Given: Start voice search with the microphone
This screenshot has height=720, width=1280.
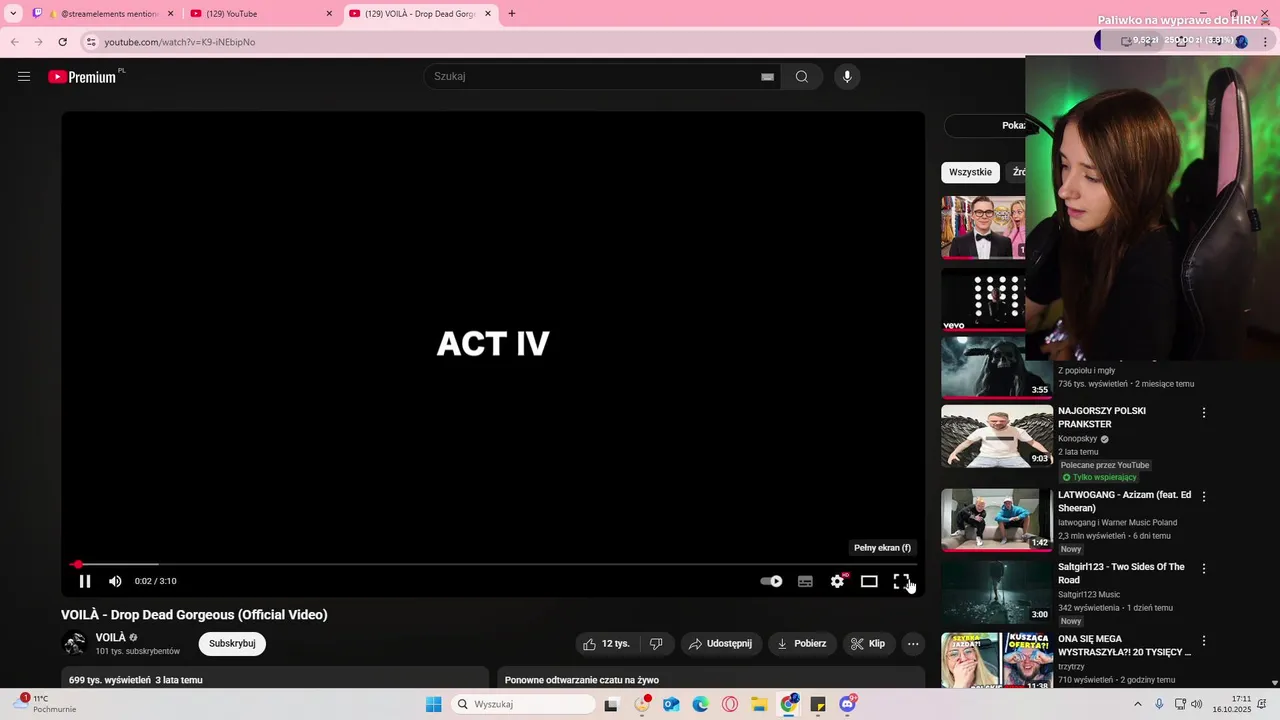Looking at the screenshot, I should [x=847, y=77].
